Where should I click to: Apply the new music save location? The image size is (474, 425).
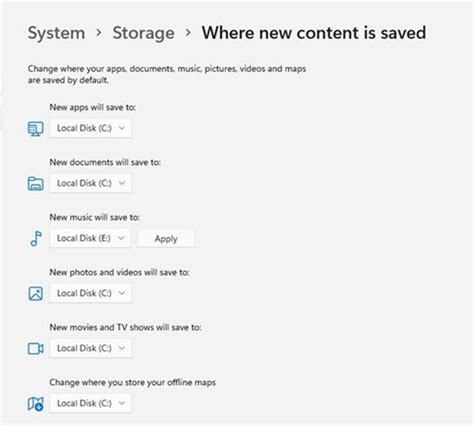point(166,239)
